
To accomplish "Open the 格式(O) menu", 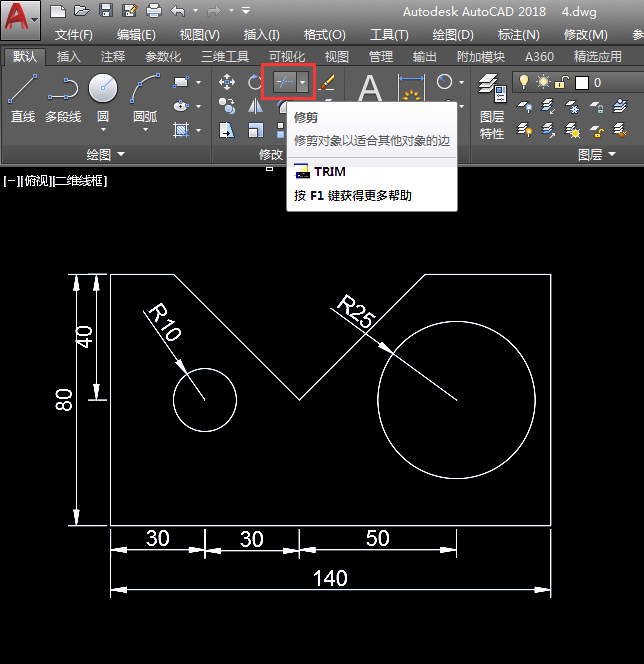I will click(324, 34).
